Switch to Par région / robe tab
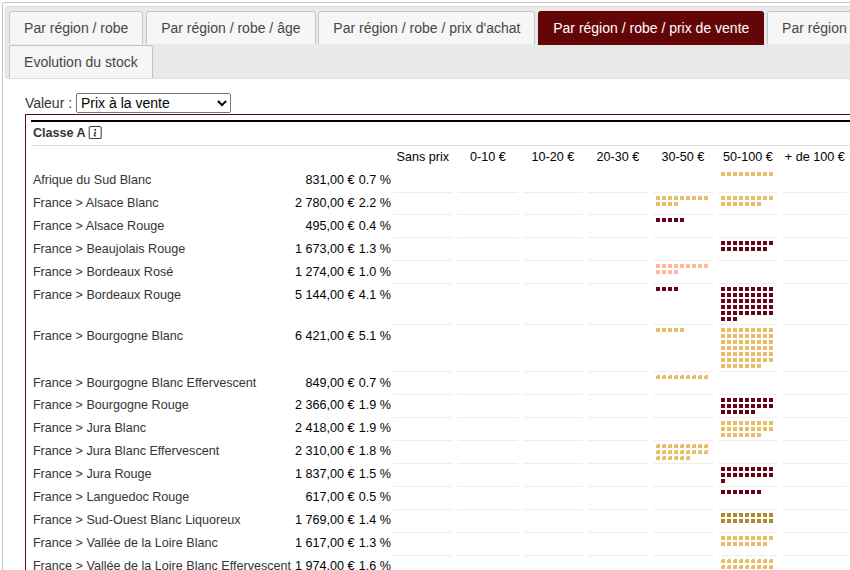 pyautogui.click(x=76, y=28)
